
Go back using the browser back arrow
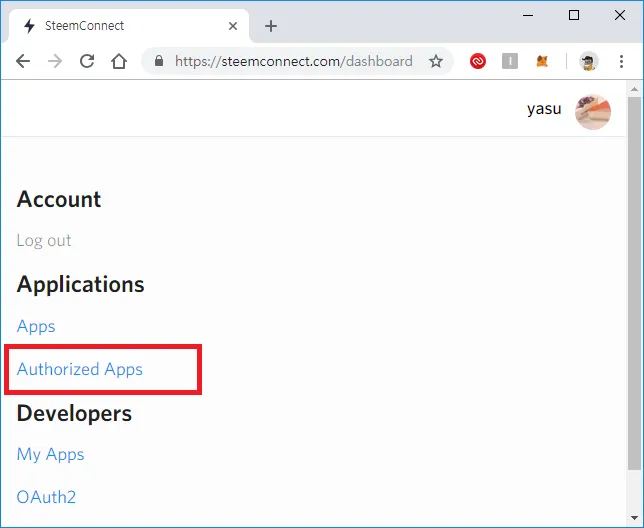[x=23, y=62]
